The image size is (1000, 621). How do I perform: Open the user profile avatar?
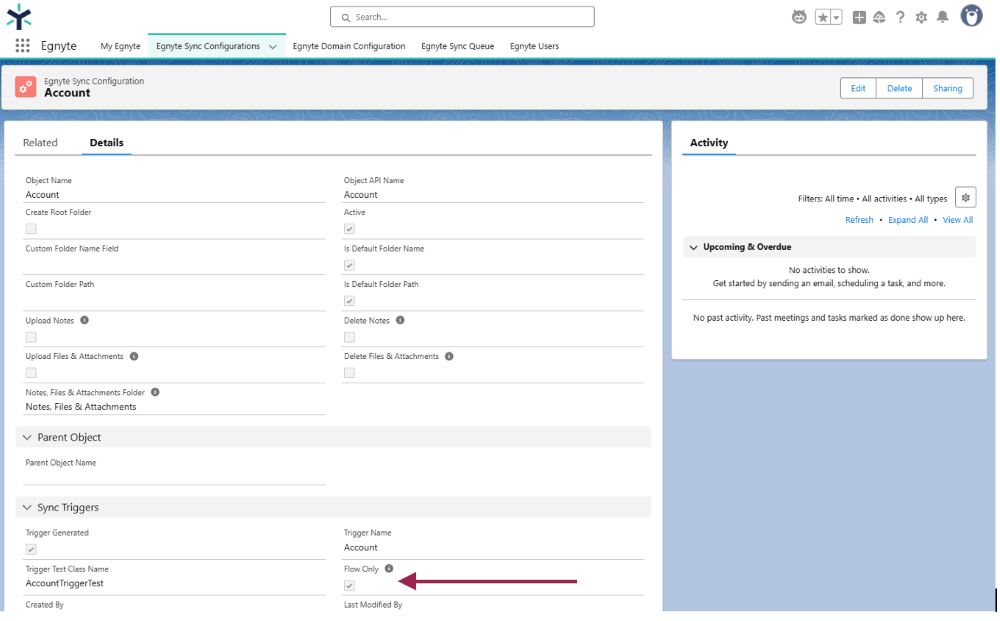(972, 16)
